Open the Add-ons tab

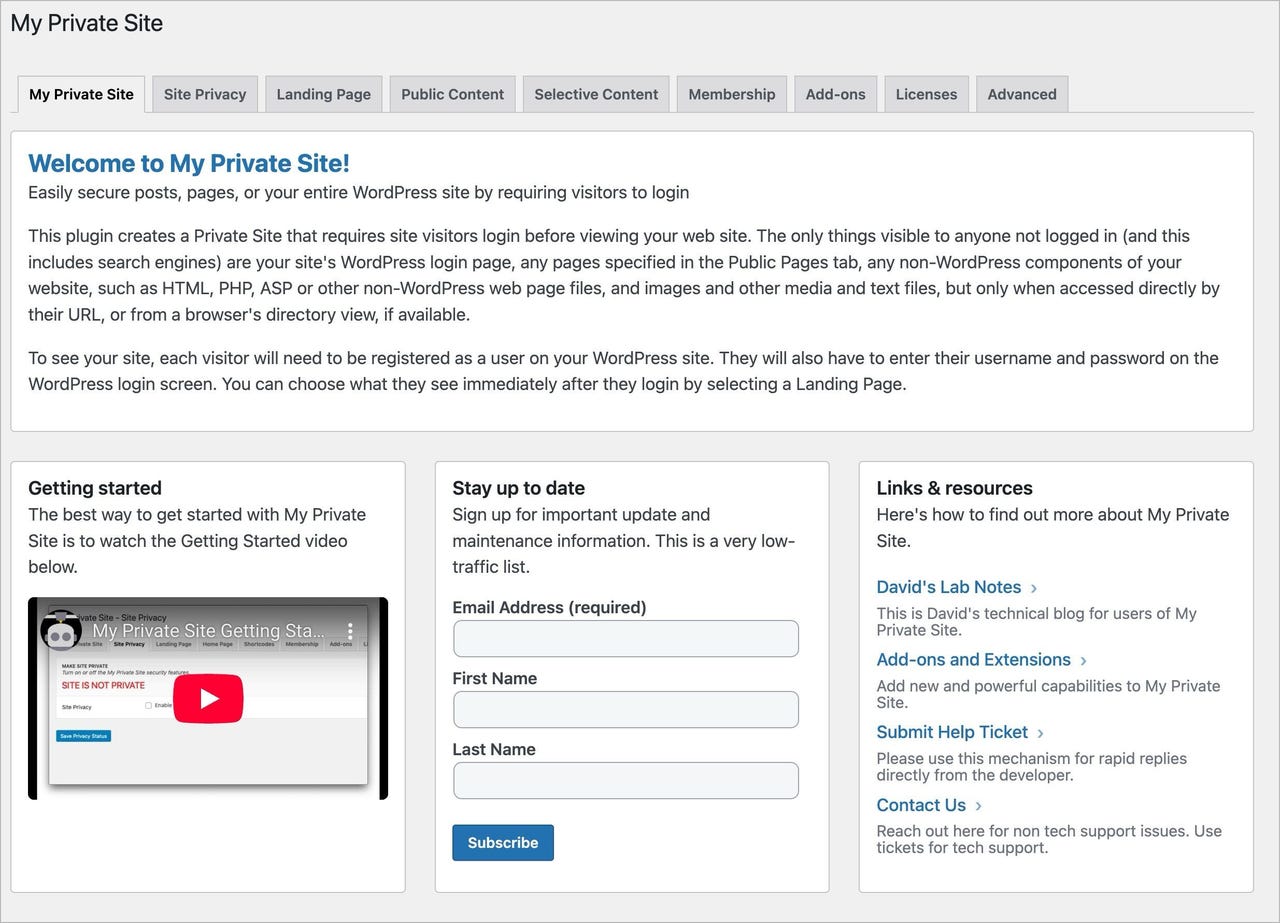tap(836, 94)
